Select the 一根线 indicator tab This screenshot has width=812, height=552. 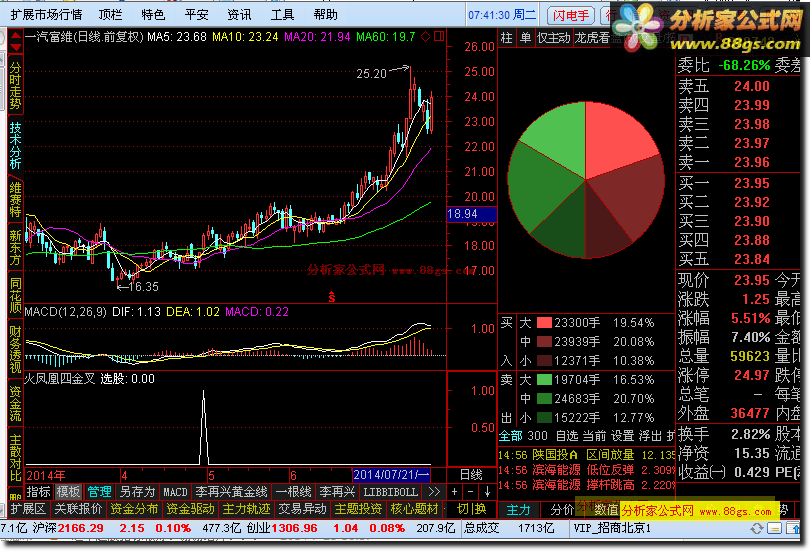293,491
